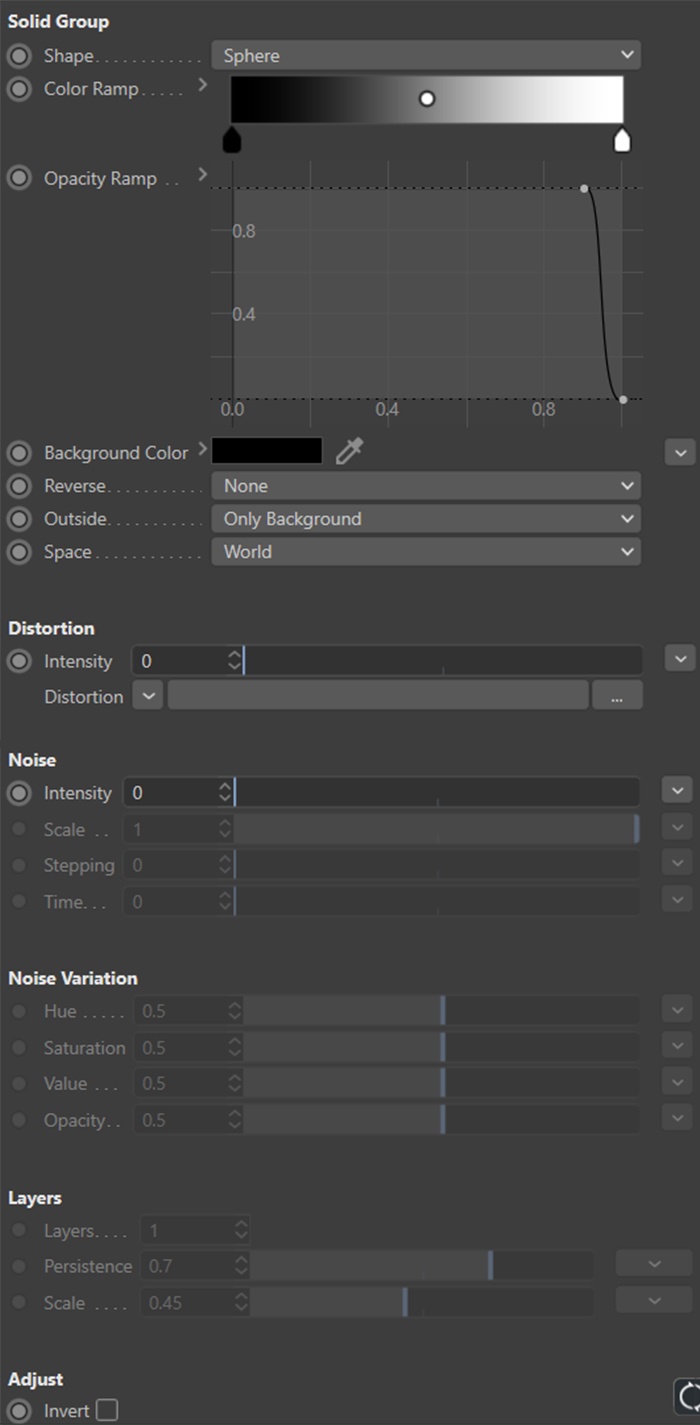The width and height of the screenshot is (700, 1425).
Task: Click the black Background Color swatch
Action: pos(267,452)
